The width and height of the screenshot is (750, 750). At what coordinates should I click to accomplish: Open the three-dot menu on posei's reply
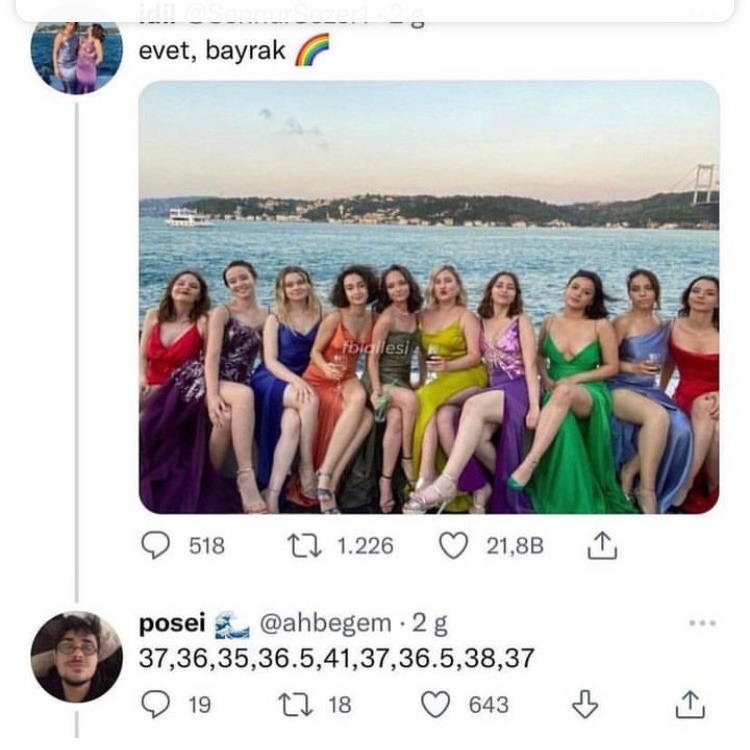(702, 623)
